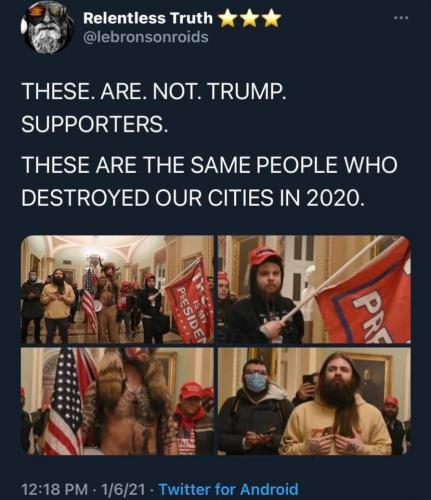Open the Relentless Truth profile avatar
Viewport: 431px width, 500px height.
click(x=46, y=28)
